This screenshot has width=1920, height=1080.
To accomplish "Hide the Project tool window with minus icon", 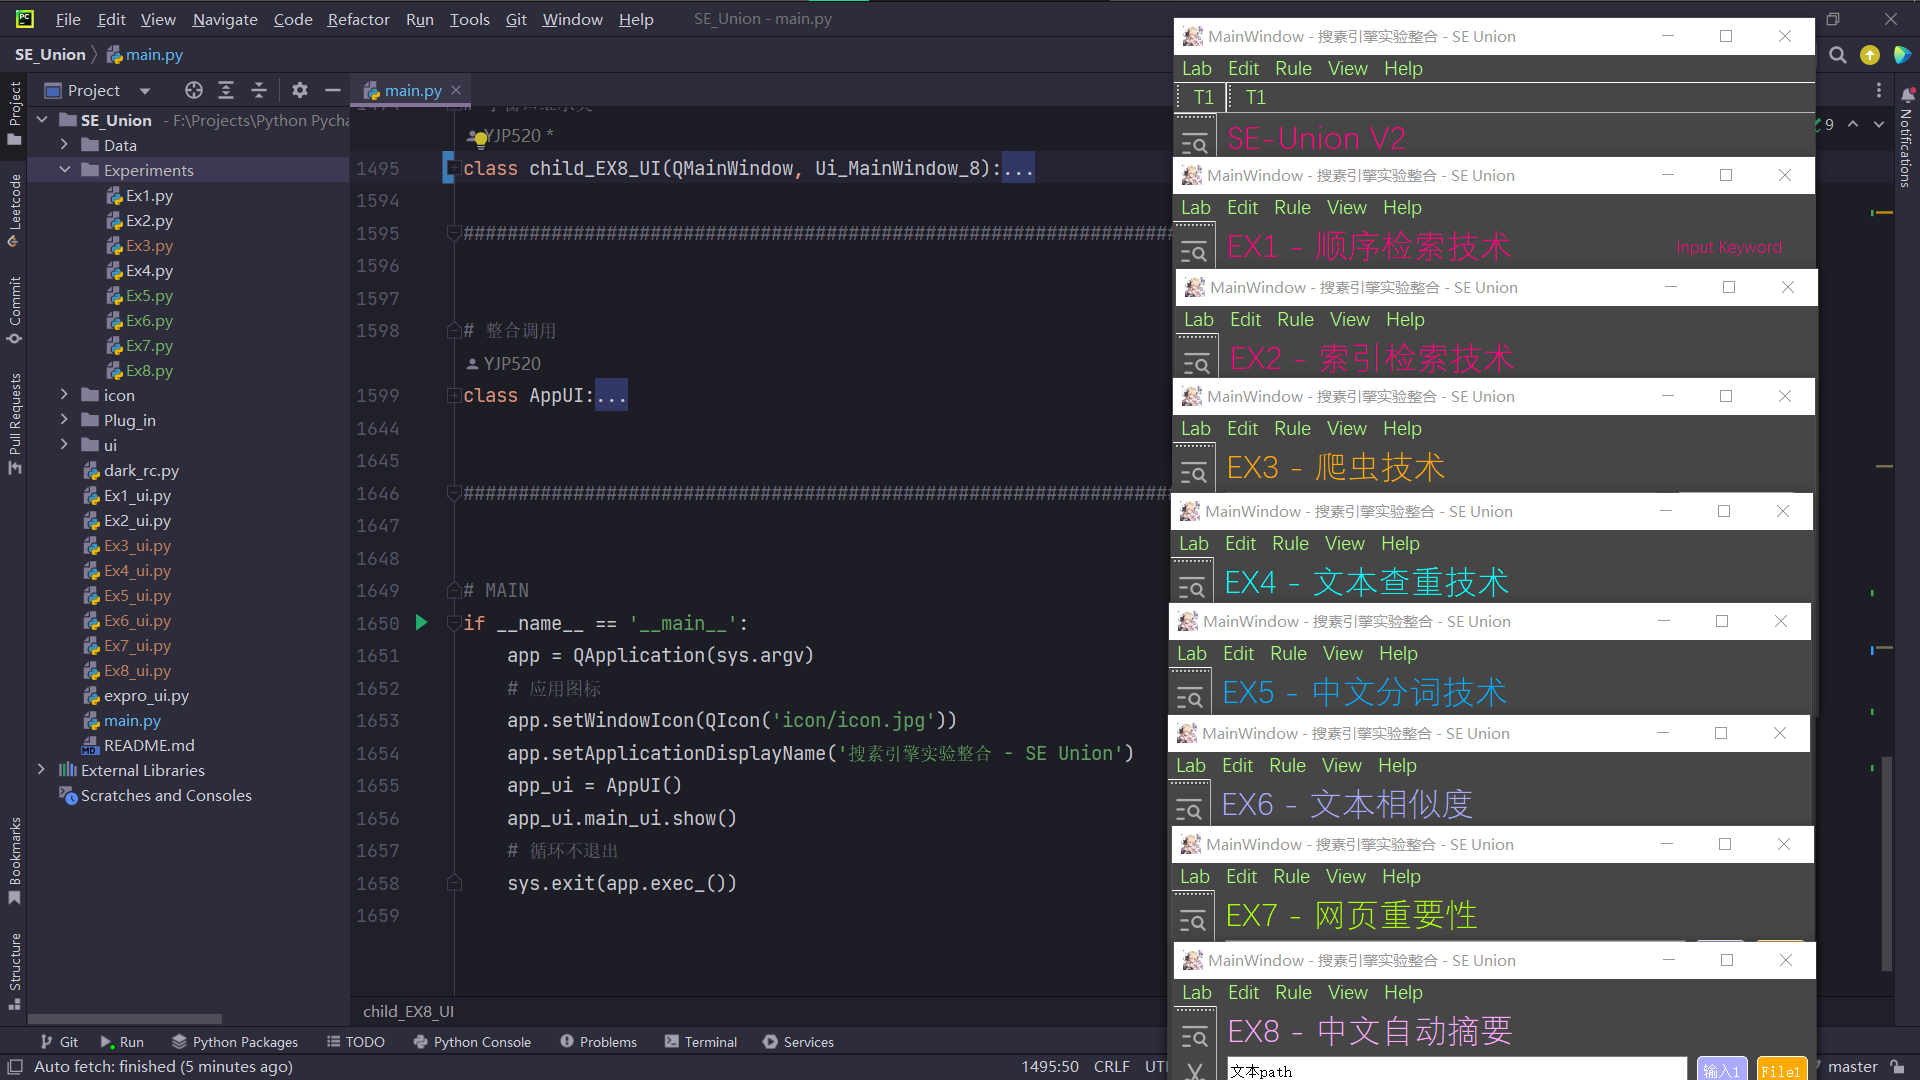I will click(333, 90).
